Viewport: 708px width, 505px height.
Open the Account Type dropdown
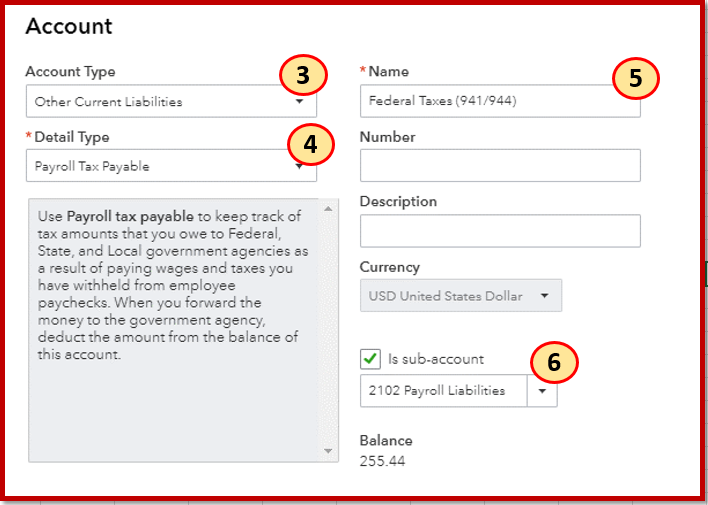tap(171, 101)
